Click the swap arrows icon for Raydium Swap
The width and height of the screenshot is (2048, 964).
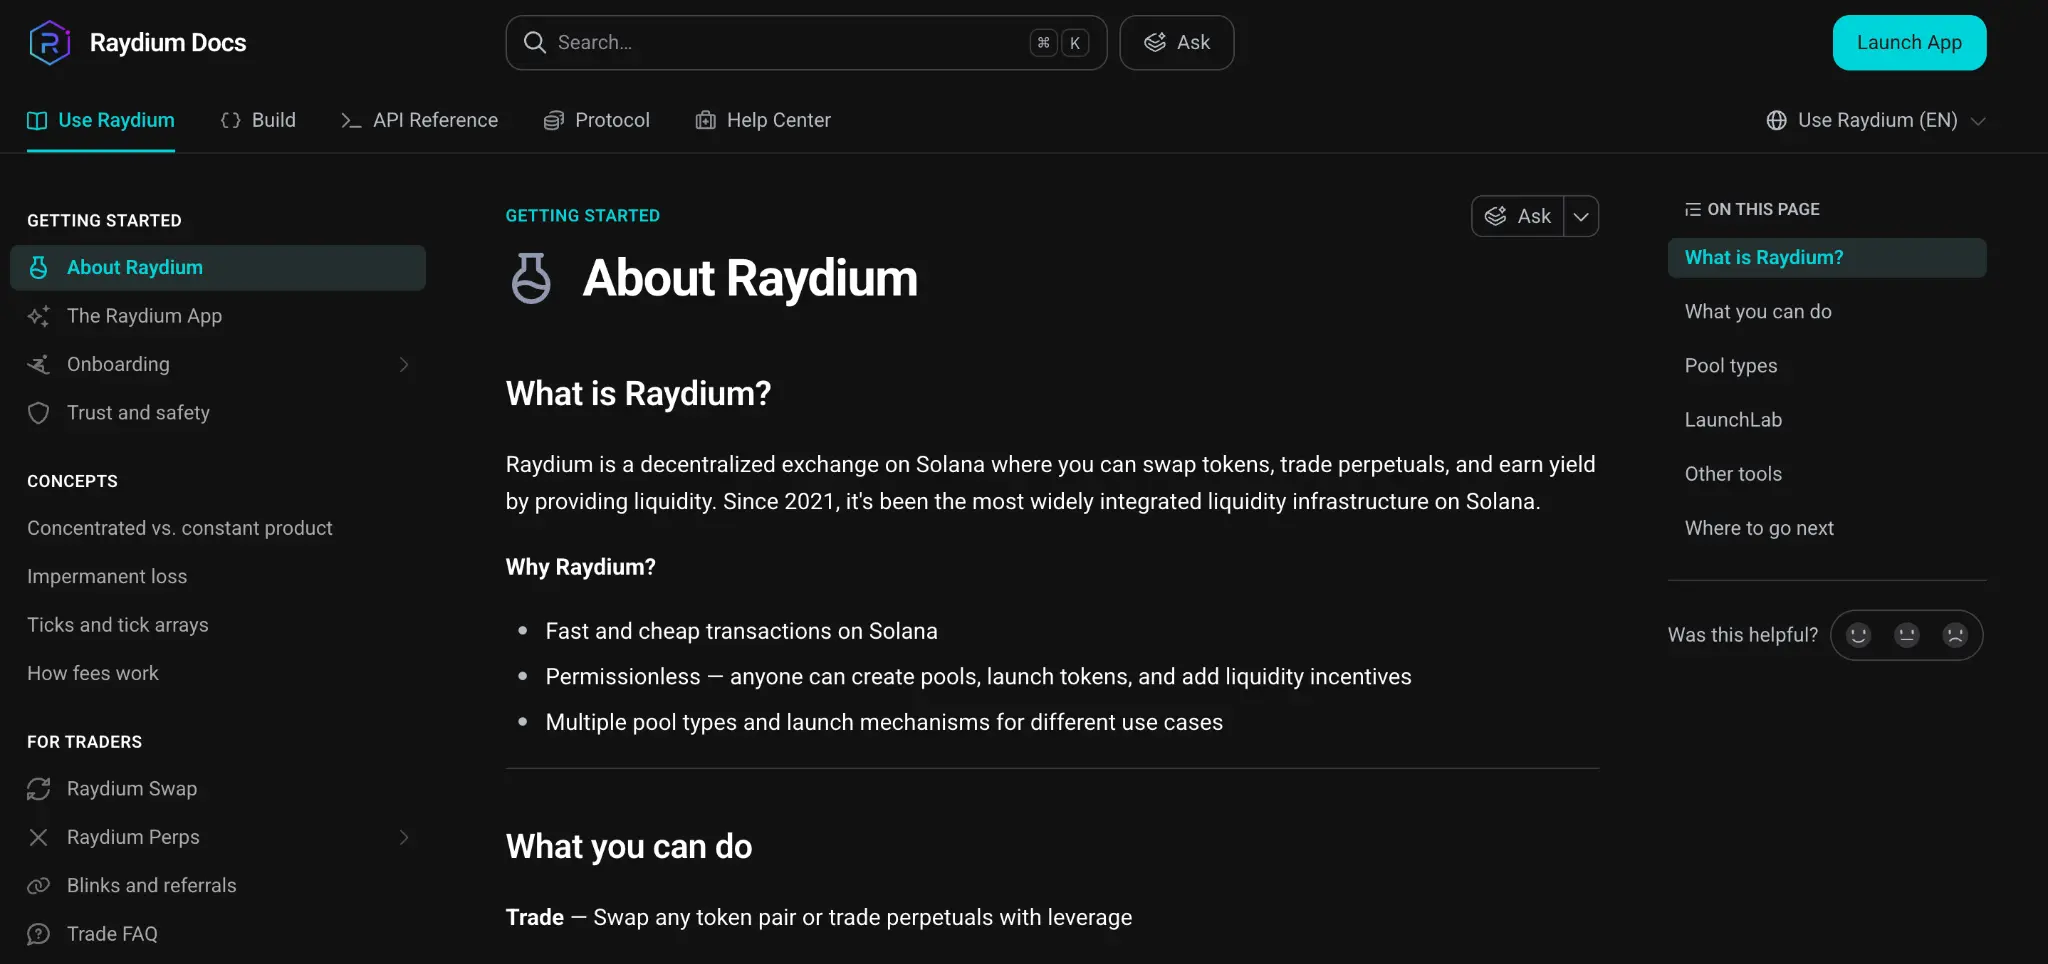38,789
